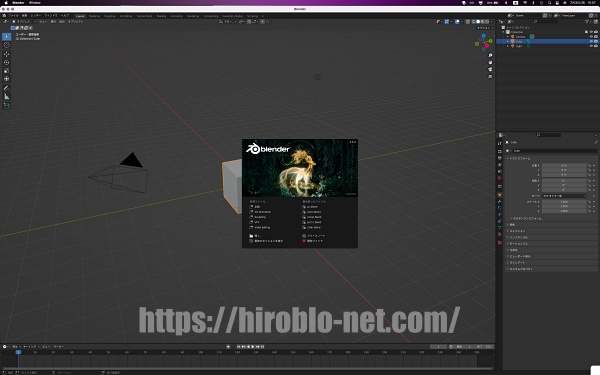Open the Animation workspace tab
Screen dimensions: 600x375
pos(176,16)
